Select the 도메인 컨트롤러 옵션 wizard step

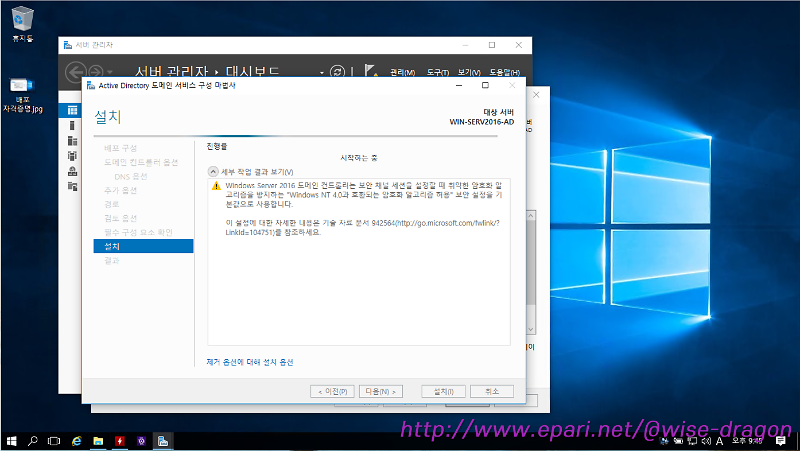pos(141,162)
